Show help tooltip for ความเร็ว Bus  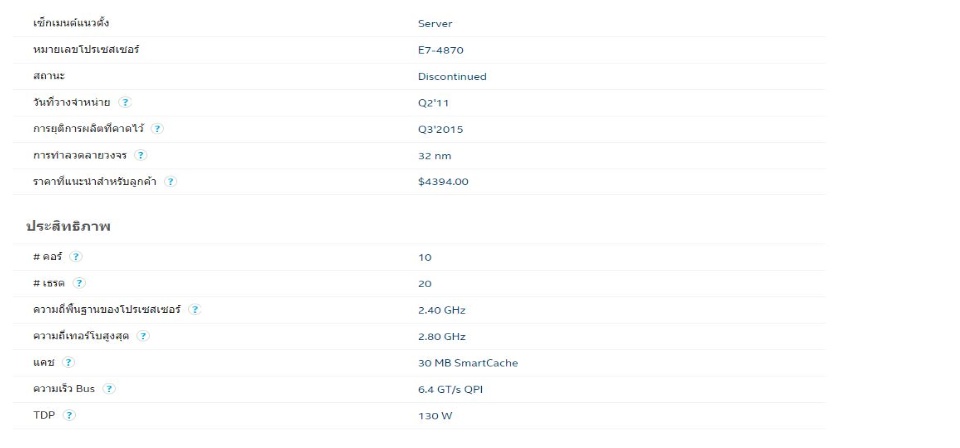coord(109,388)
